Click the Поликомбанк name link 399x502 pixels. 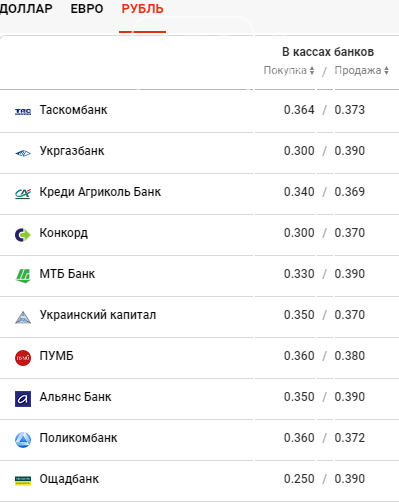coord(78,438)
